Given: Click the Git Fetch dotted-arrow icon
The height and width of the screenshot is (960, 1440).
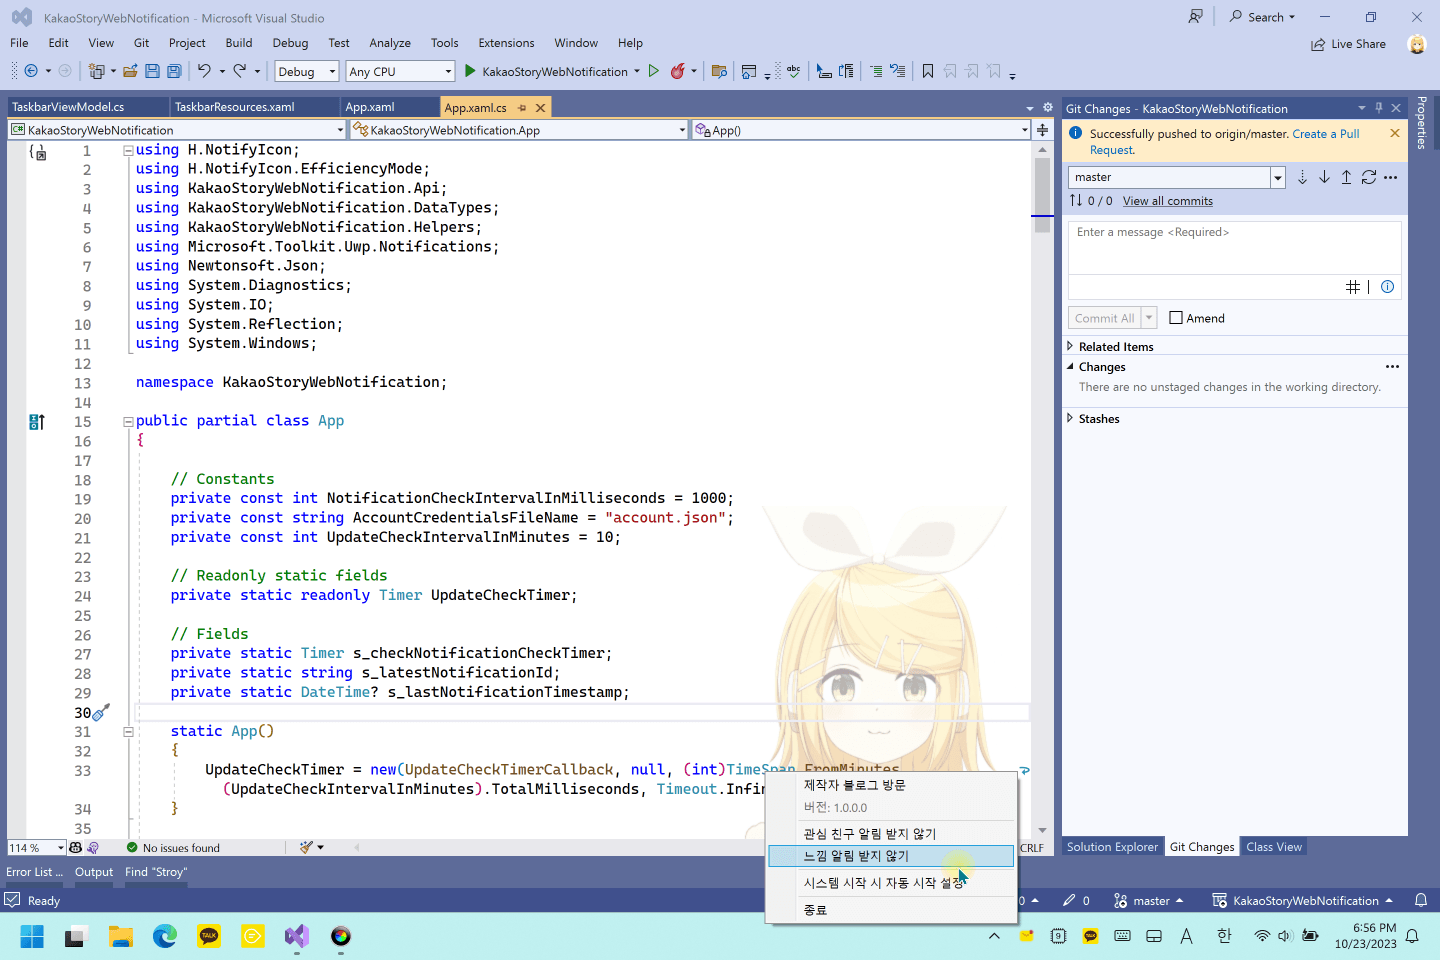Looking at the screenshot, I should [1302, 177].
